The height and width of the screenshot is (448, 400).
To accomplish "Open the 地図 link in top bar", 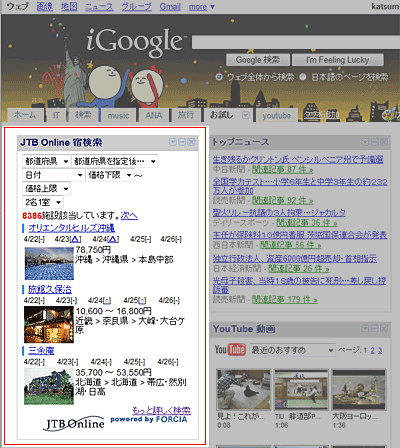I will click(x=69, y=7).
